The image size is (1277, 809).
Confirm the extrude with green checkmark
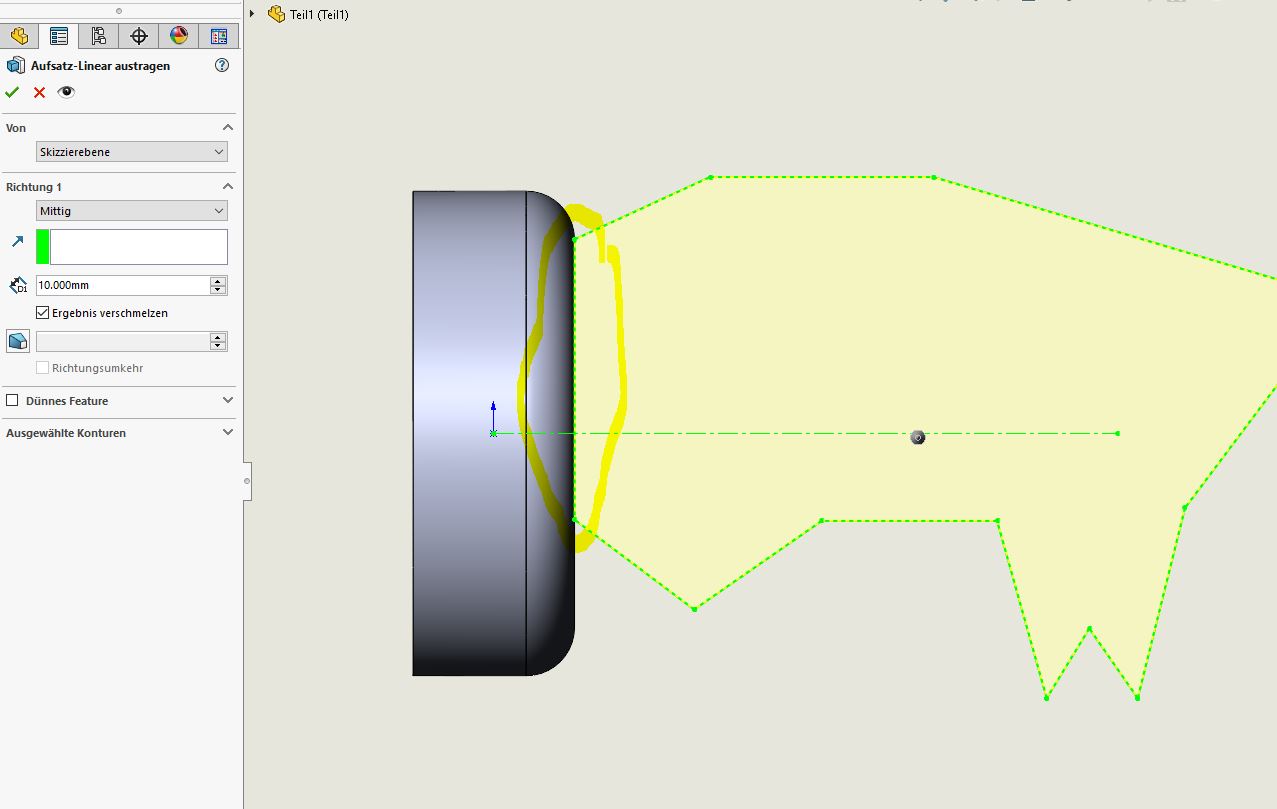pyautogui.click(x=12, y=92)
